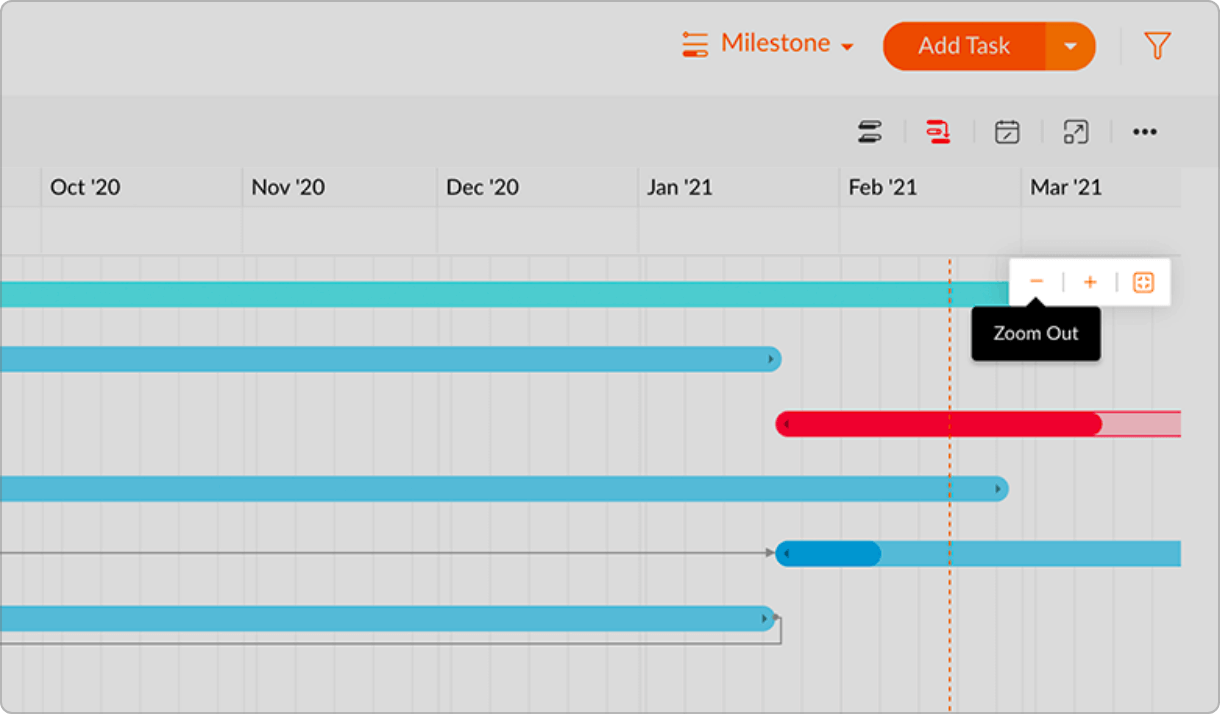
Task: Click the dark blue progress portion of task bar
Action: 828,553
